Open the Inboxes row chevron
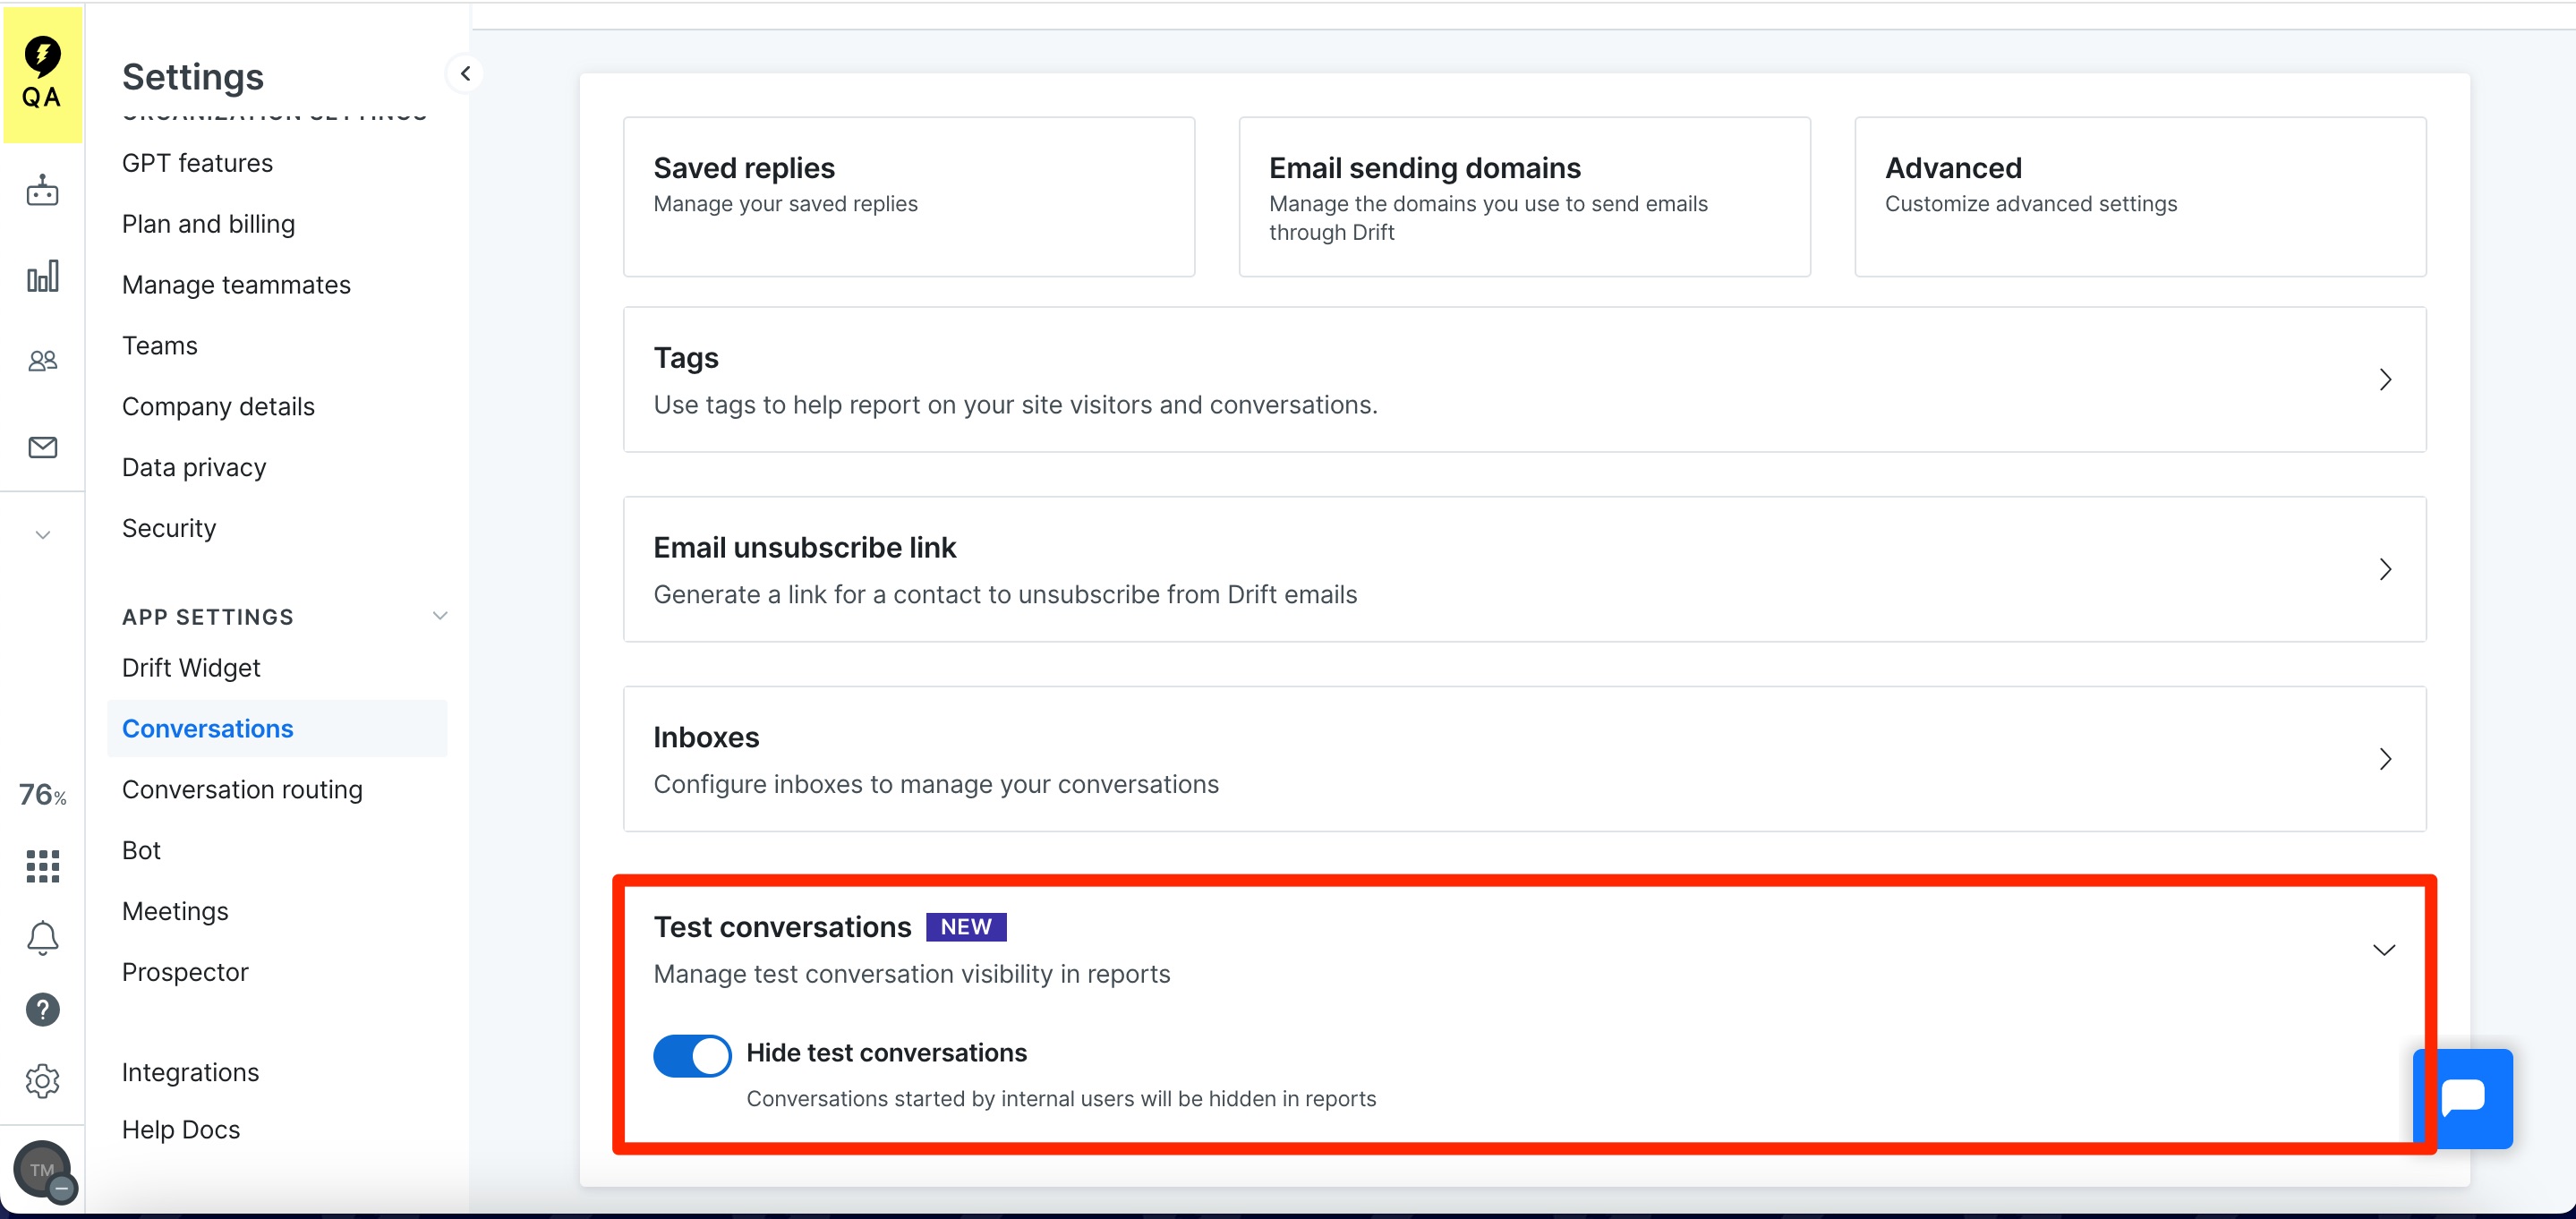2576x1219 pixels. (x=2385, y=759)
